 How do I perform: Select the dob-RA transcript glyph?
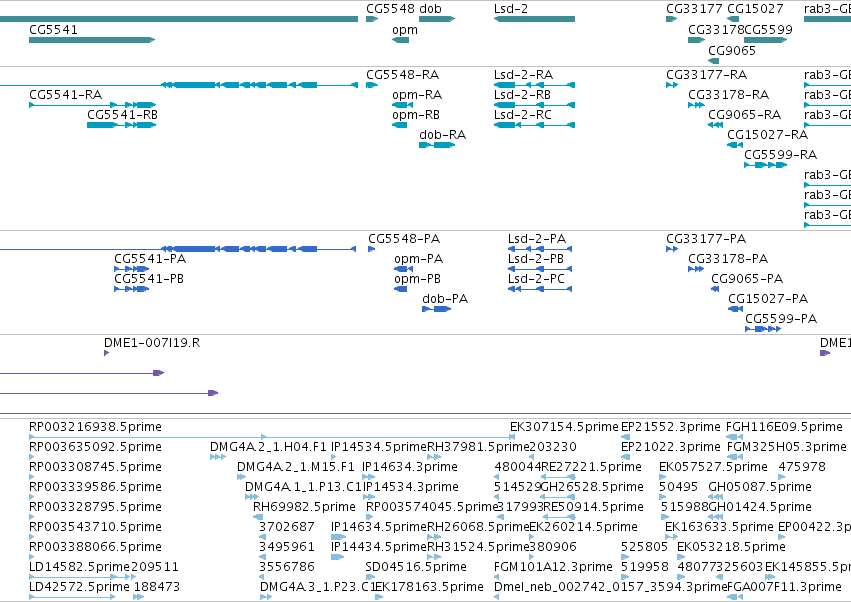(x=437, y=145)
